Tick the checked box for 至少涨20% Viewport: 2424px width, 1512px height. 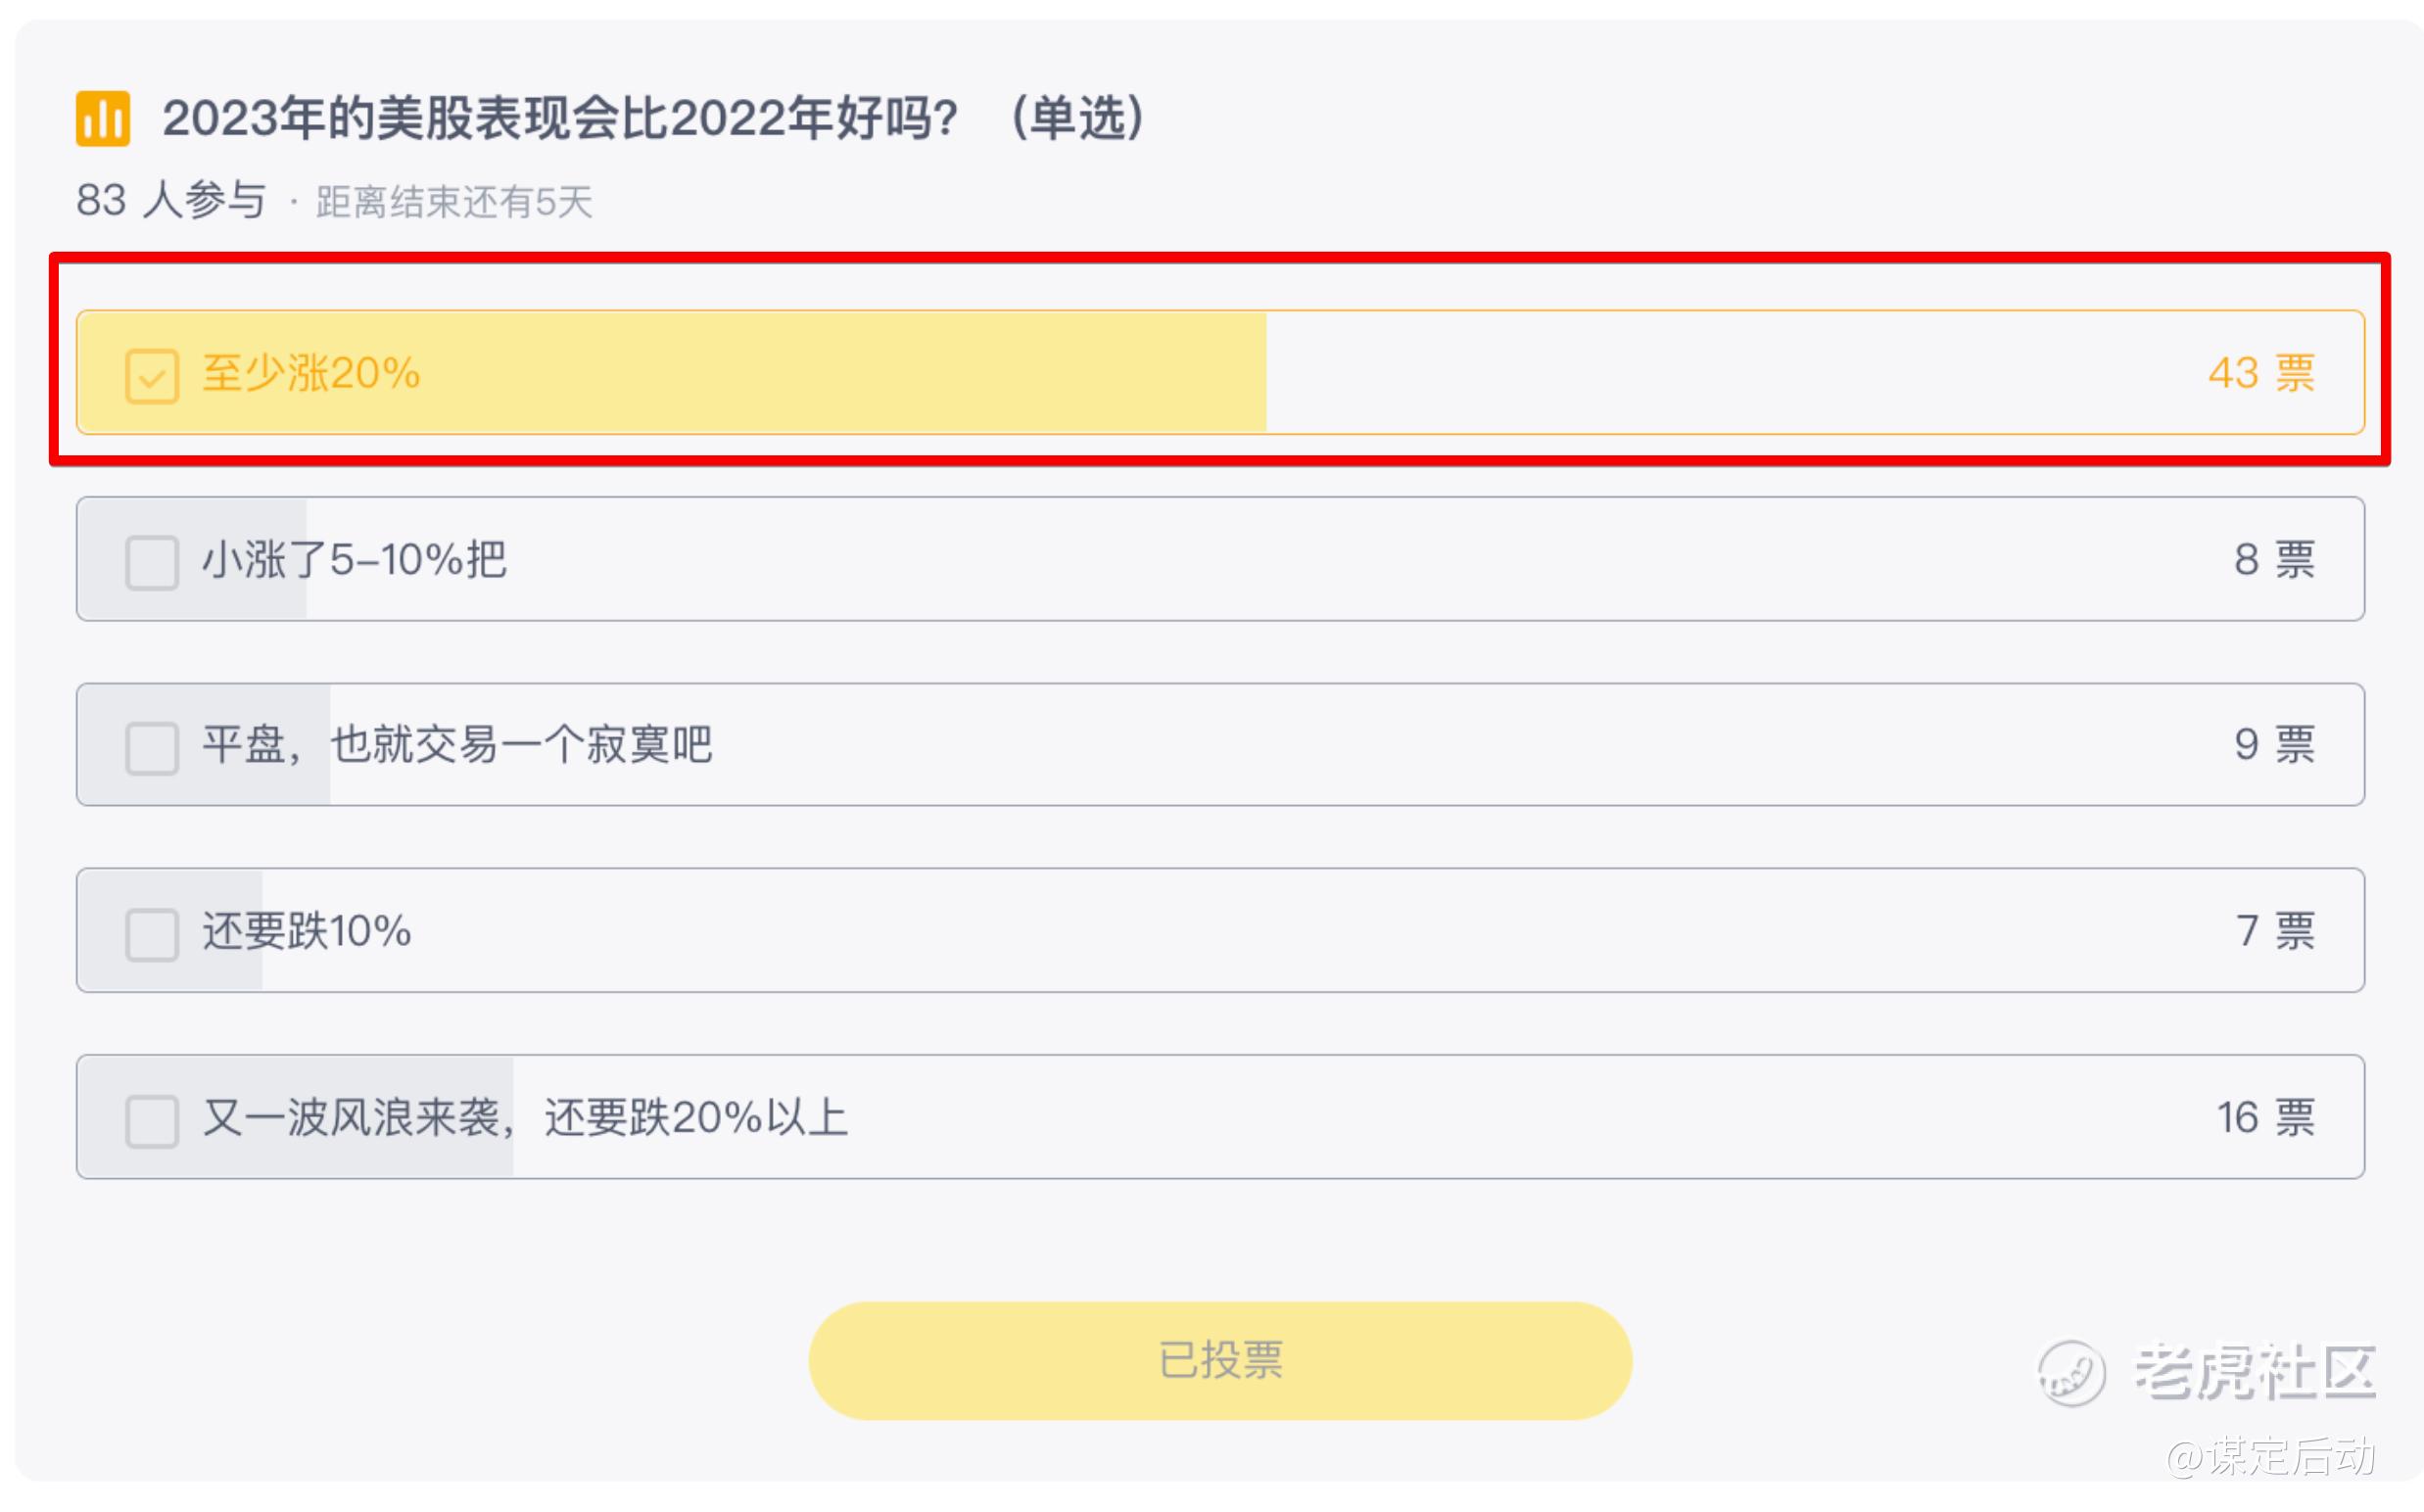click(x=152, y=376)
